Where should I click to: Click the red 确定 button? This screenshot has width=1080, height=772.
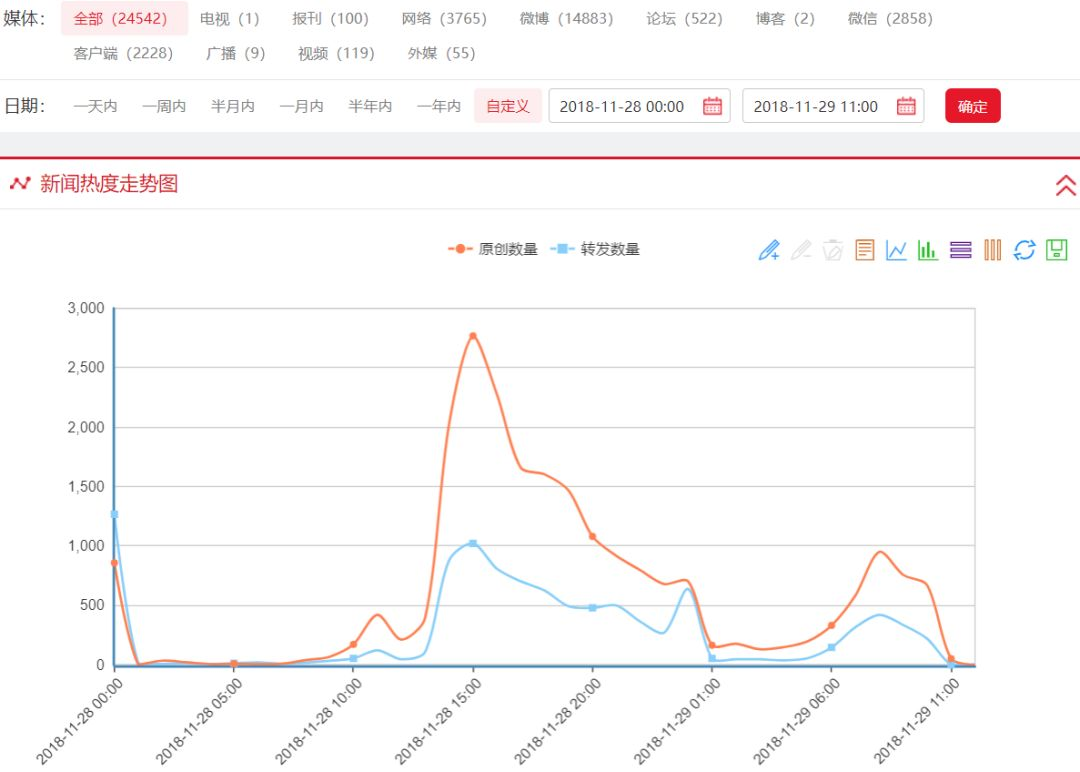coord(973,106)
